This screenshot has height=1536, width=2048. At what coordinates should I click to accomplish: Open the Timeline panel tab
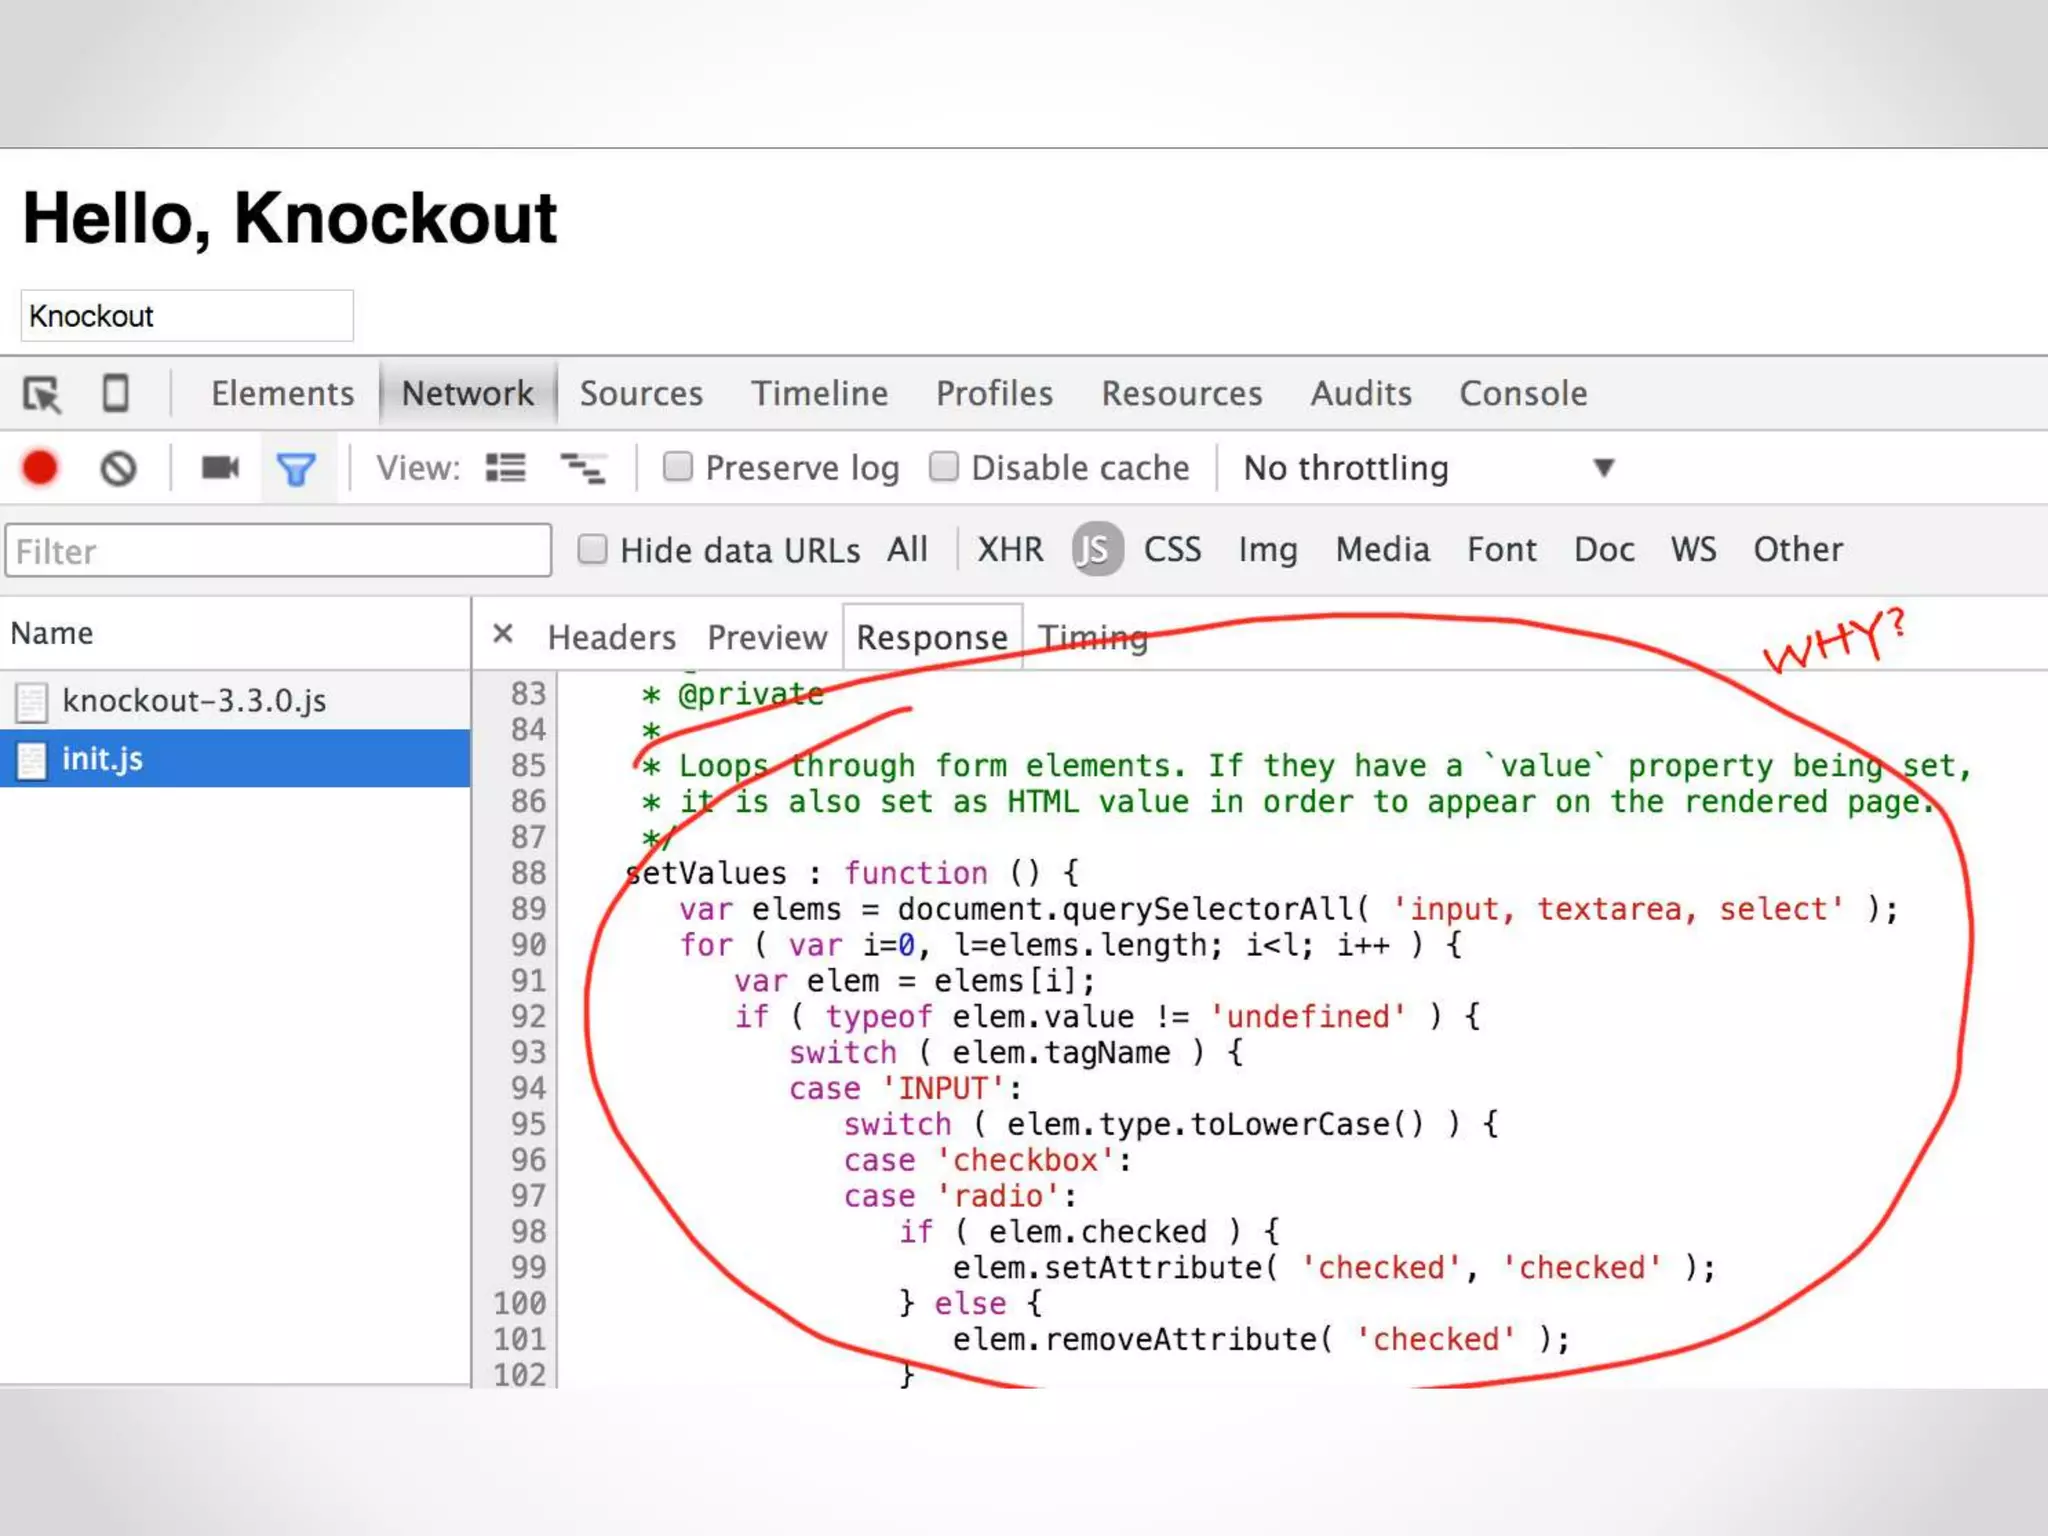coord(819,394)
